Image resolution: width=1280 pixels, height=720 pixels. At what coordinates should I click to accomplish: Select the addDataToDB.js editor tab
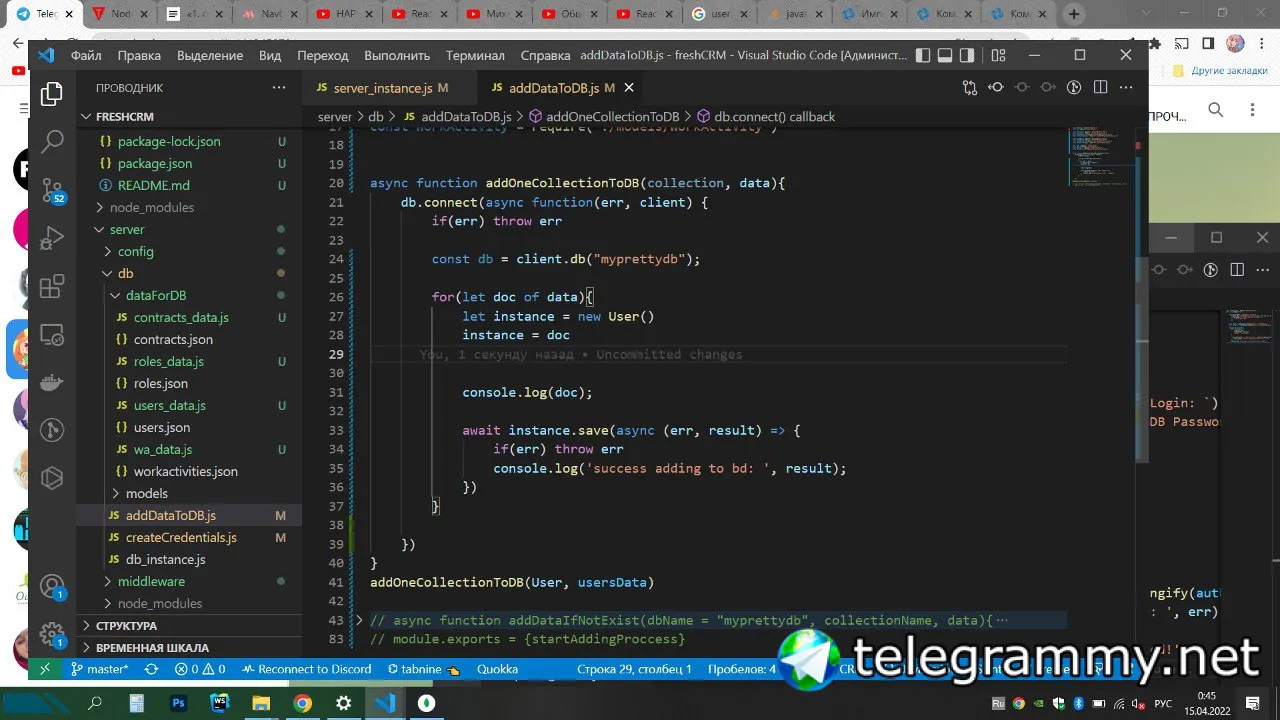pyautogui.click(x=552, y=88)
